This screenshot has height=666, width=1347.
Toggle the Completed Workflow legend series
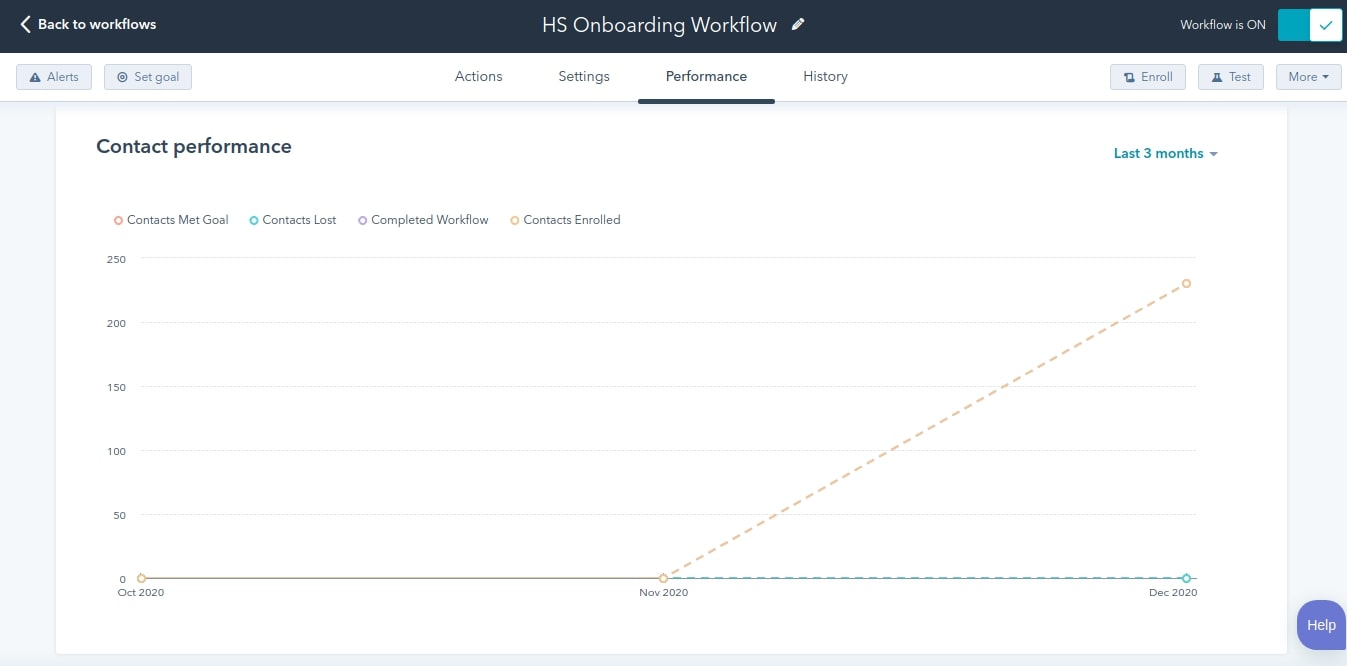pyautogui.click(x=422, y=219)
